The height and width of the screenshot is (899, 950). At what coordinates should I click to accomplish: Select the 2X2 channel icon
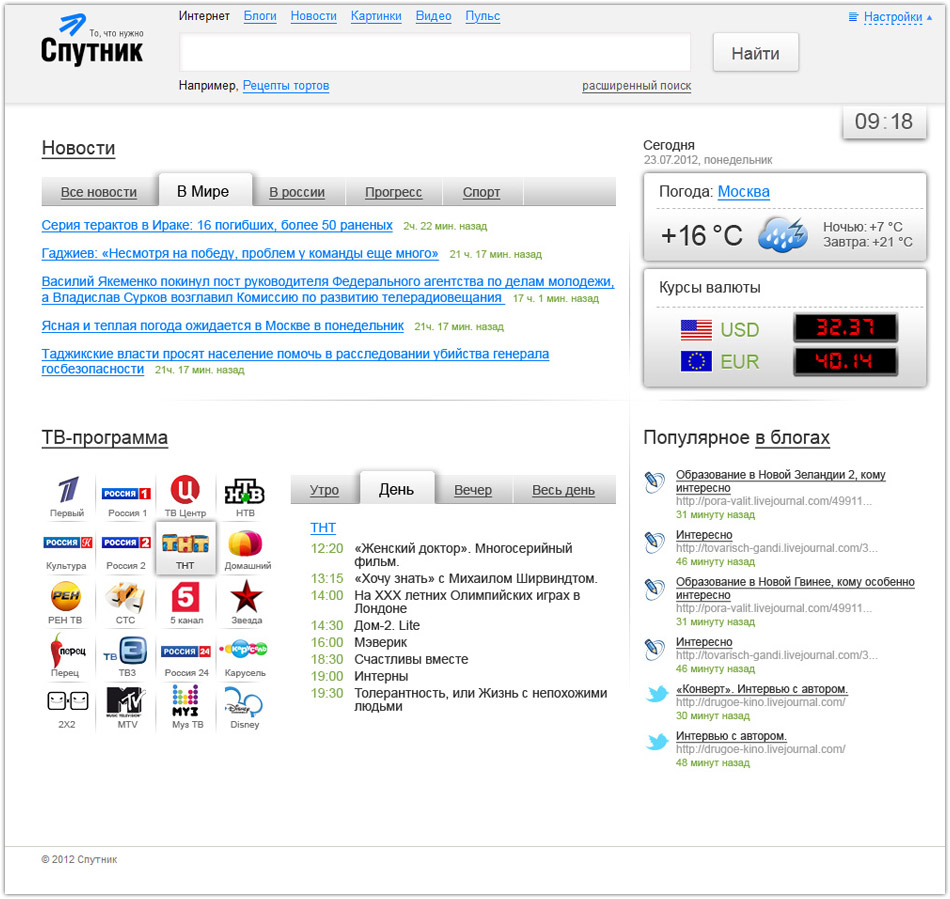pos(68,701)
